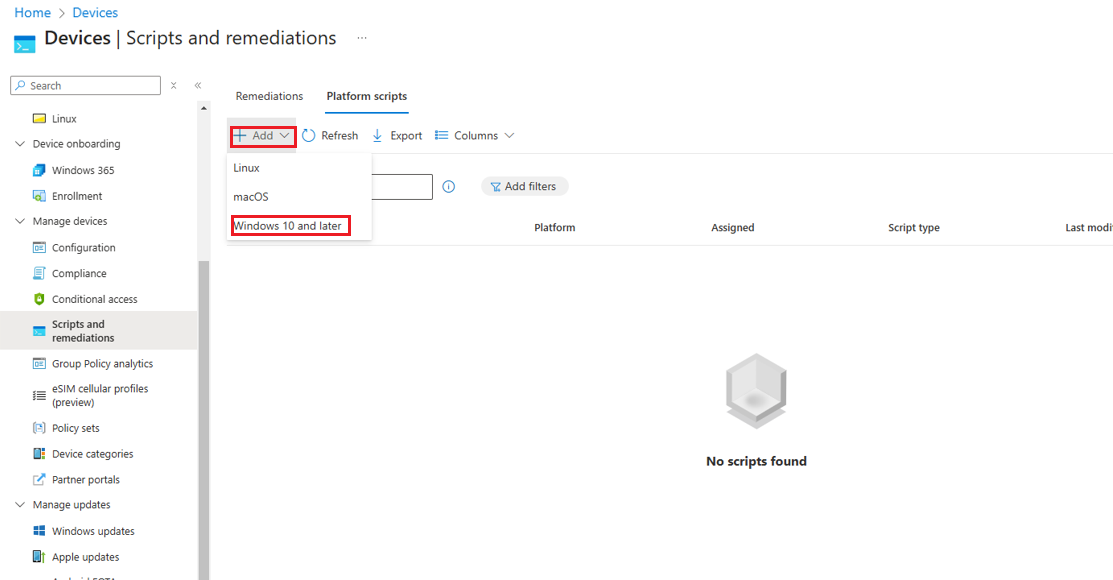
Task: Collapse the sidebar with double chevron
Action: pyautogui.click(x=198, y=85)
